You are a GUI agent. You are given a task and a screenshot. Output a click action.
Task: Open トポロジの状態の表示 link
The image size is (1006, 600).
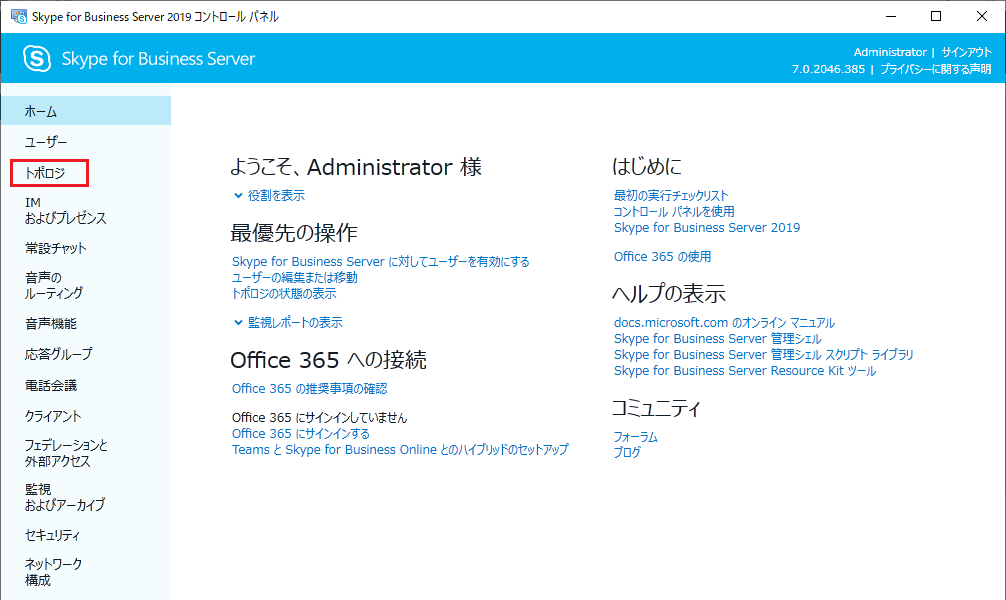pyautogui.click(x=284, y=294)
